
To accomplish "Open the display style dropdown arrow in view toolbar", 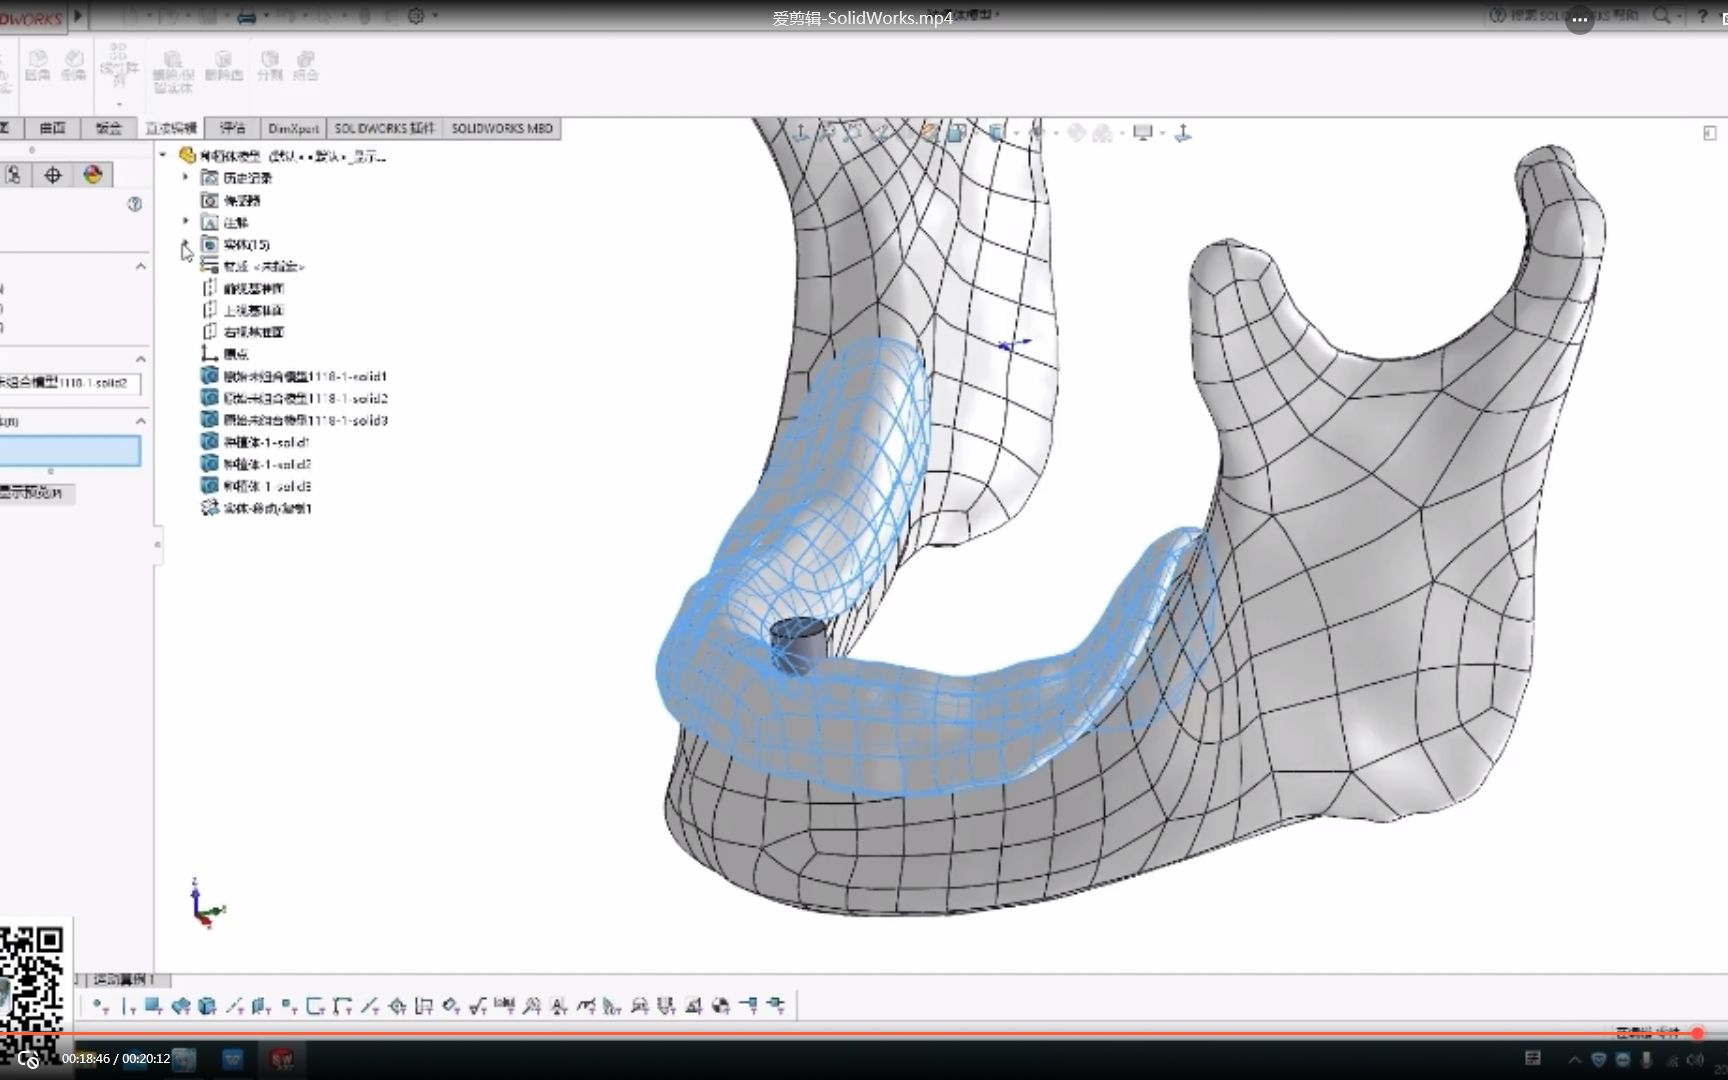I will (1016, 133).
